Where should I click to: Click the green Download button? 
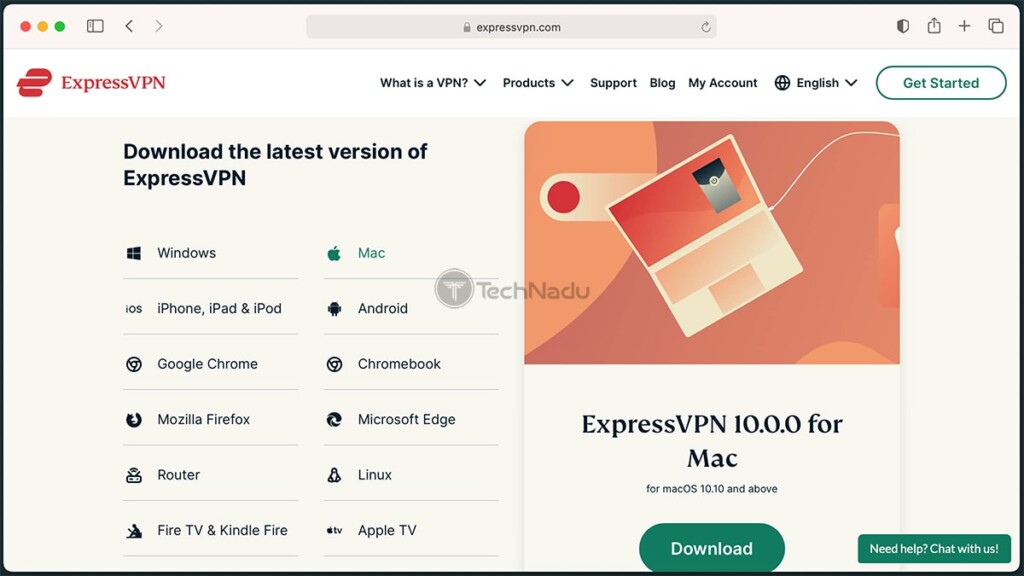[712, 549]
